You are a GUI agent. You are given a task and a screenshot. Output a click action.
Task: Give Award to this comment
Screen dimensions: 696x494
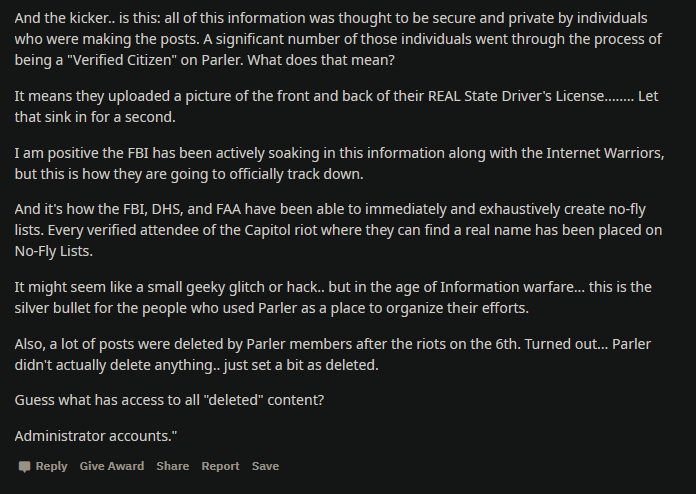coord(111,466)
